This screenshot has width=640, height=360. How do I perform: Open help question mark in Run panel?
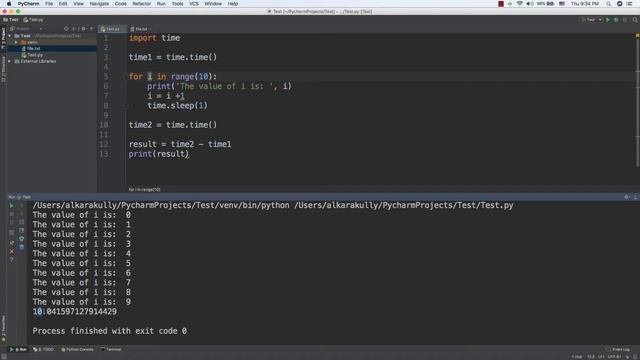[x=11, y=260]
